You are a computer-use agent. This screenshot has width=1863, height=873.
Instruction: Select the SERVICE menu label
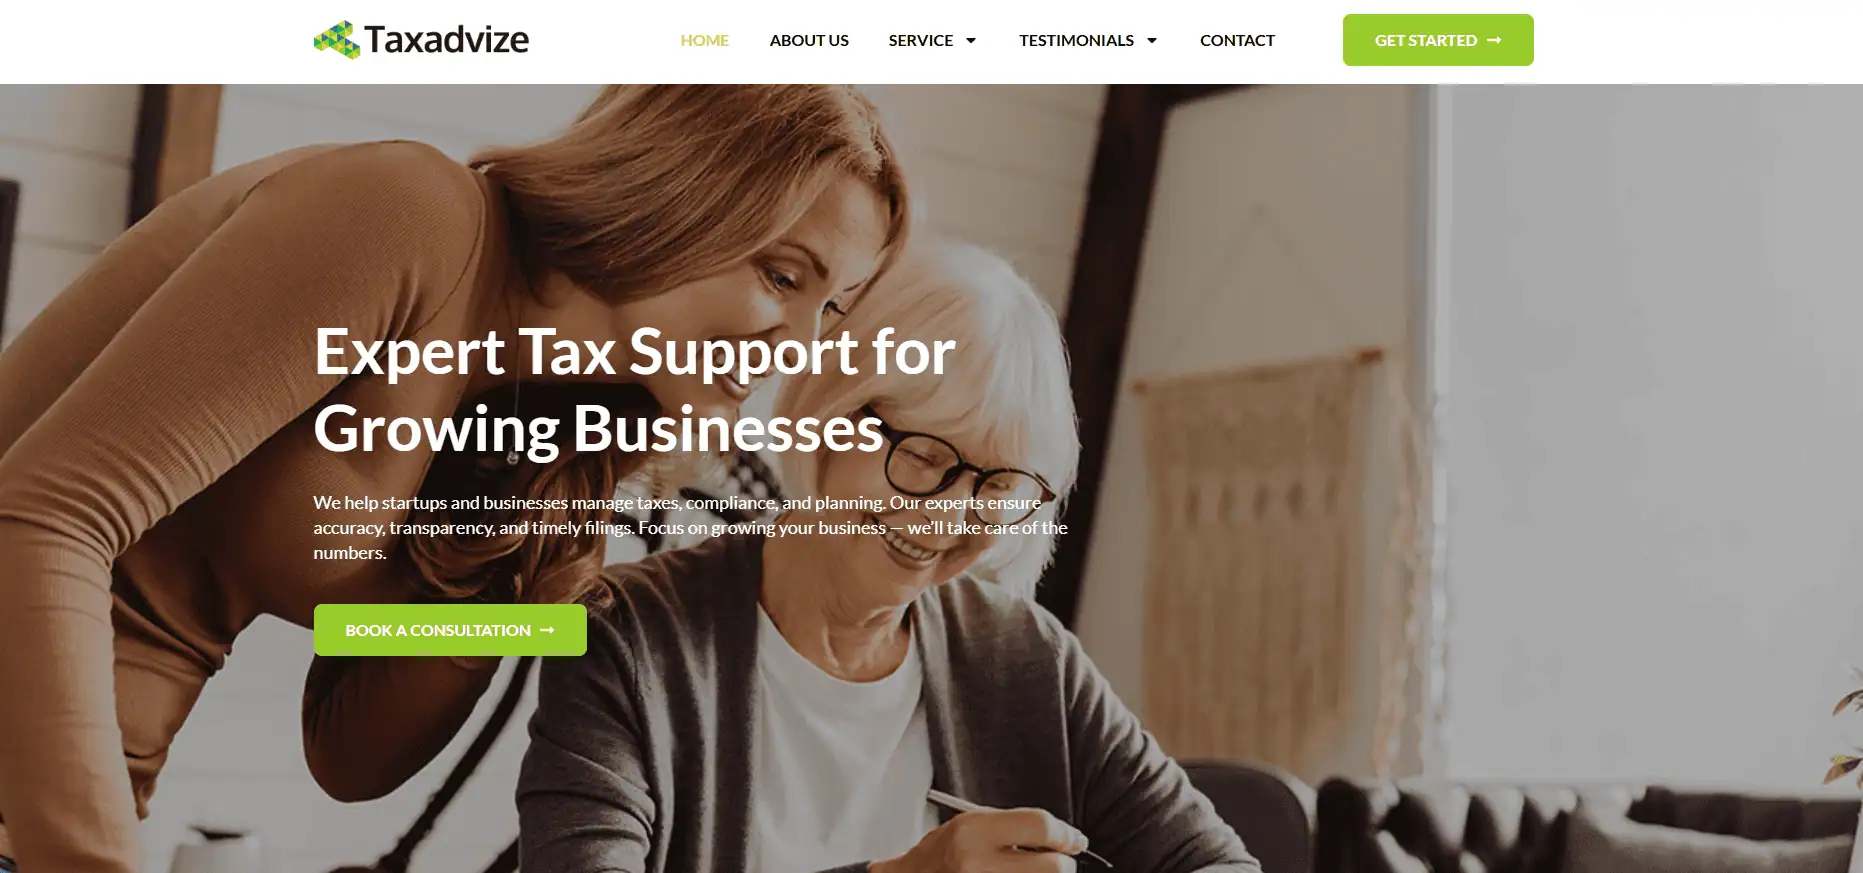click(920, 40)
